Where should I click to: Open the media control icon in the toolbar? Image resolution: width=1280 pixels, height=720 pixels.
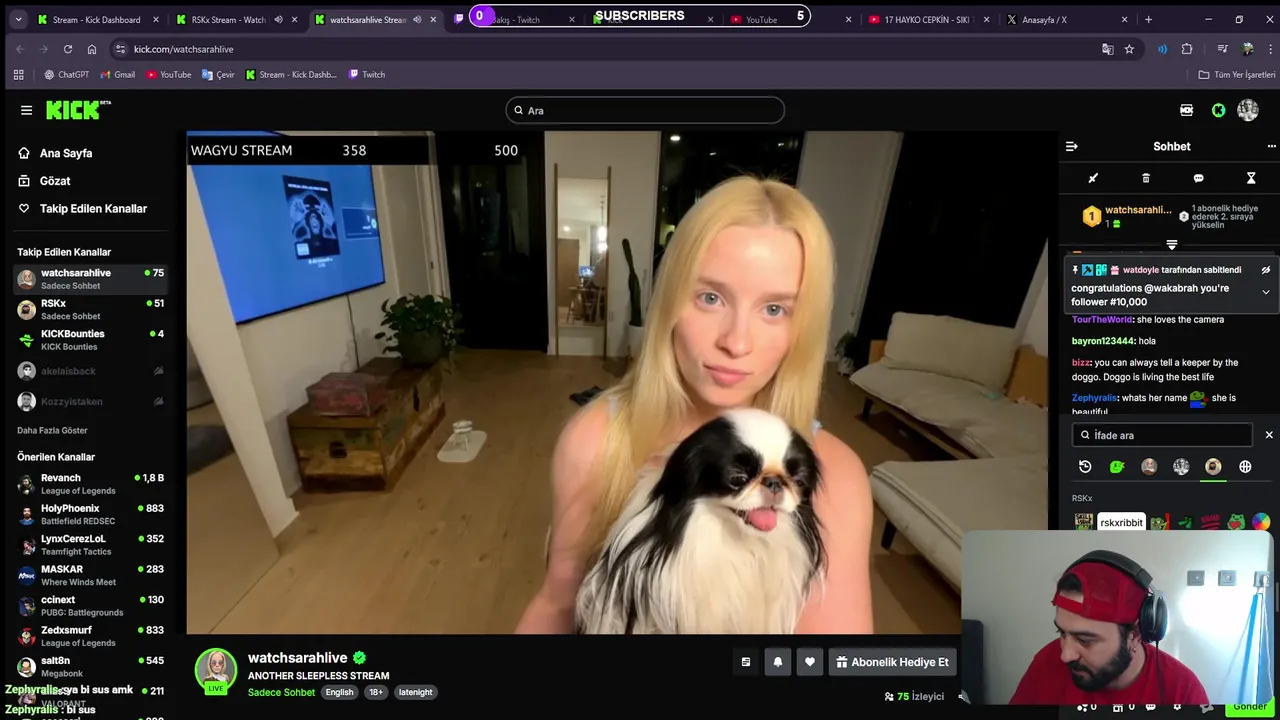click(1222, 49)
